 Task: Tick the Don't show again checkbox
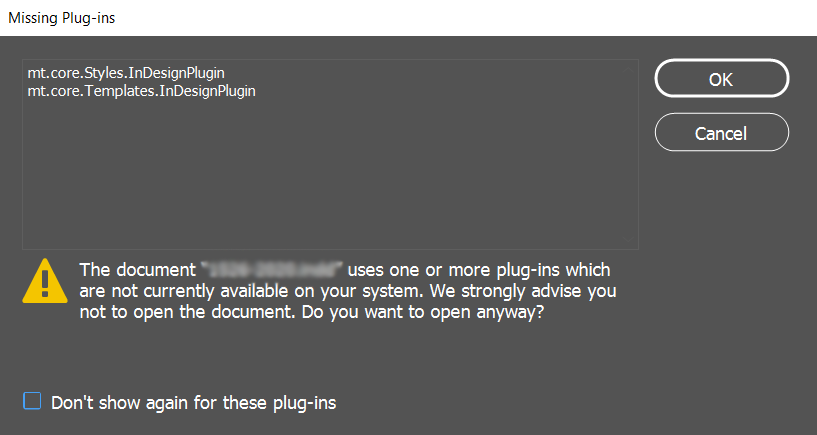pyautogui.click(x=32, y=401)
